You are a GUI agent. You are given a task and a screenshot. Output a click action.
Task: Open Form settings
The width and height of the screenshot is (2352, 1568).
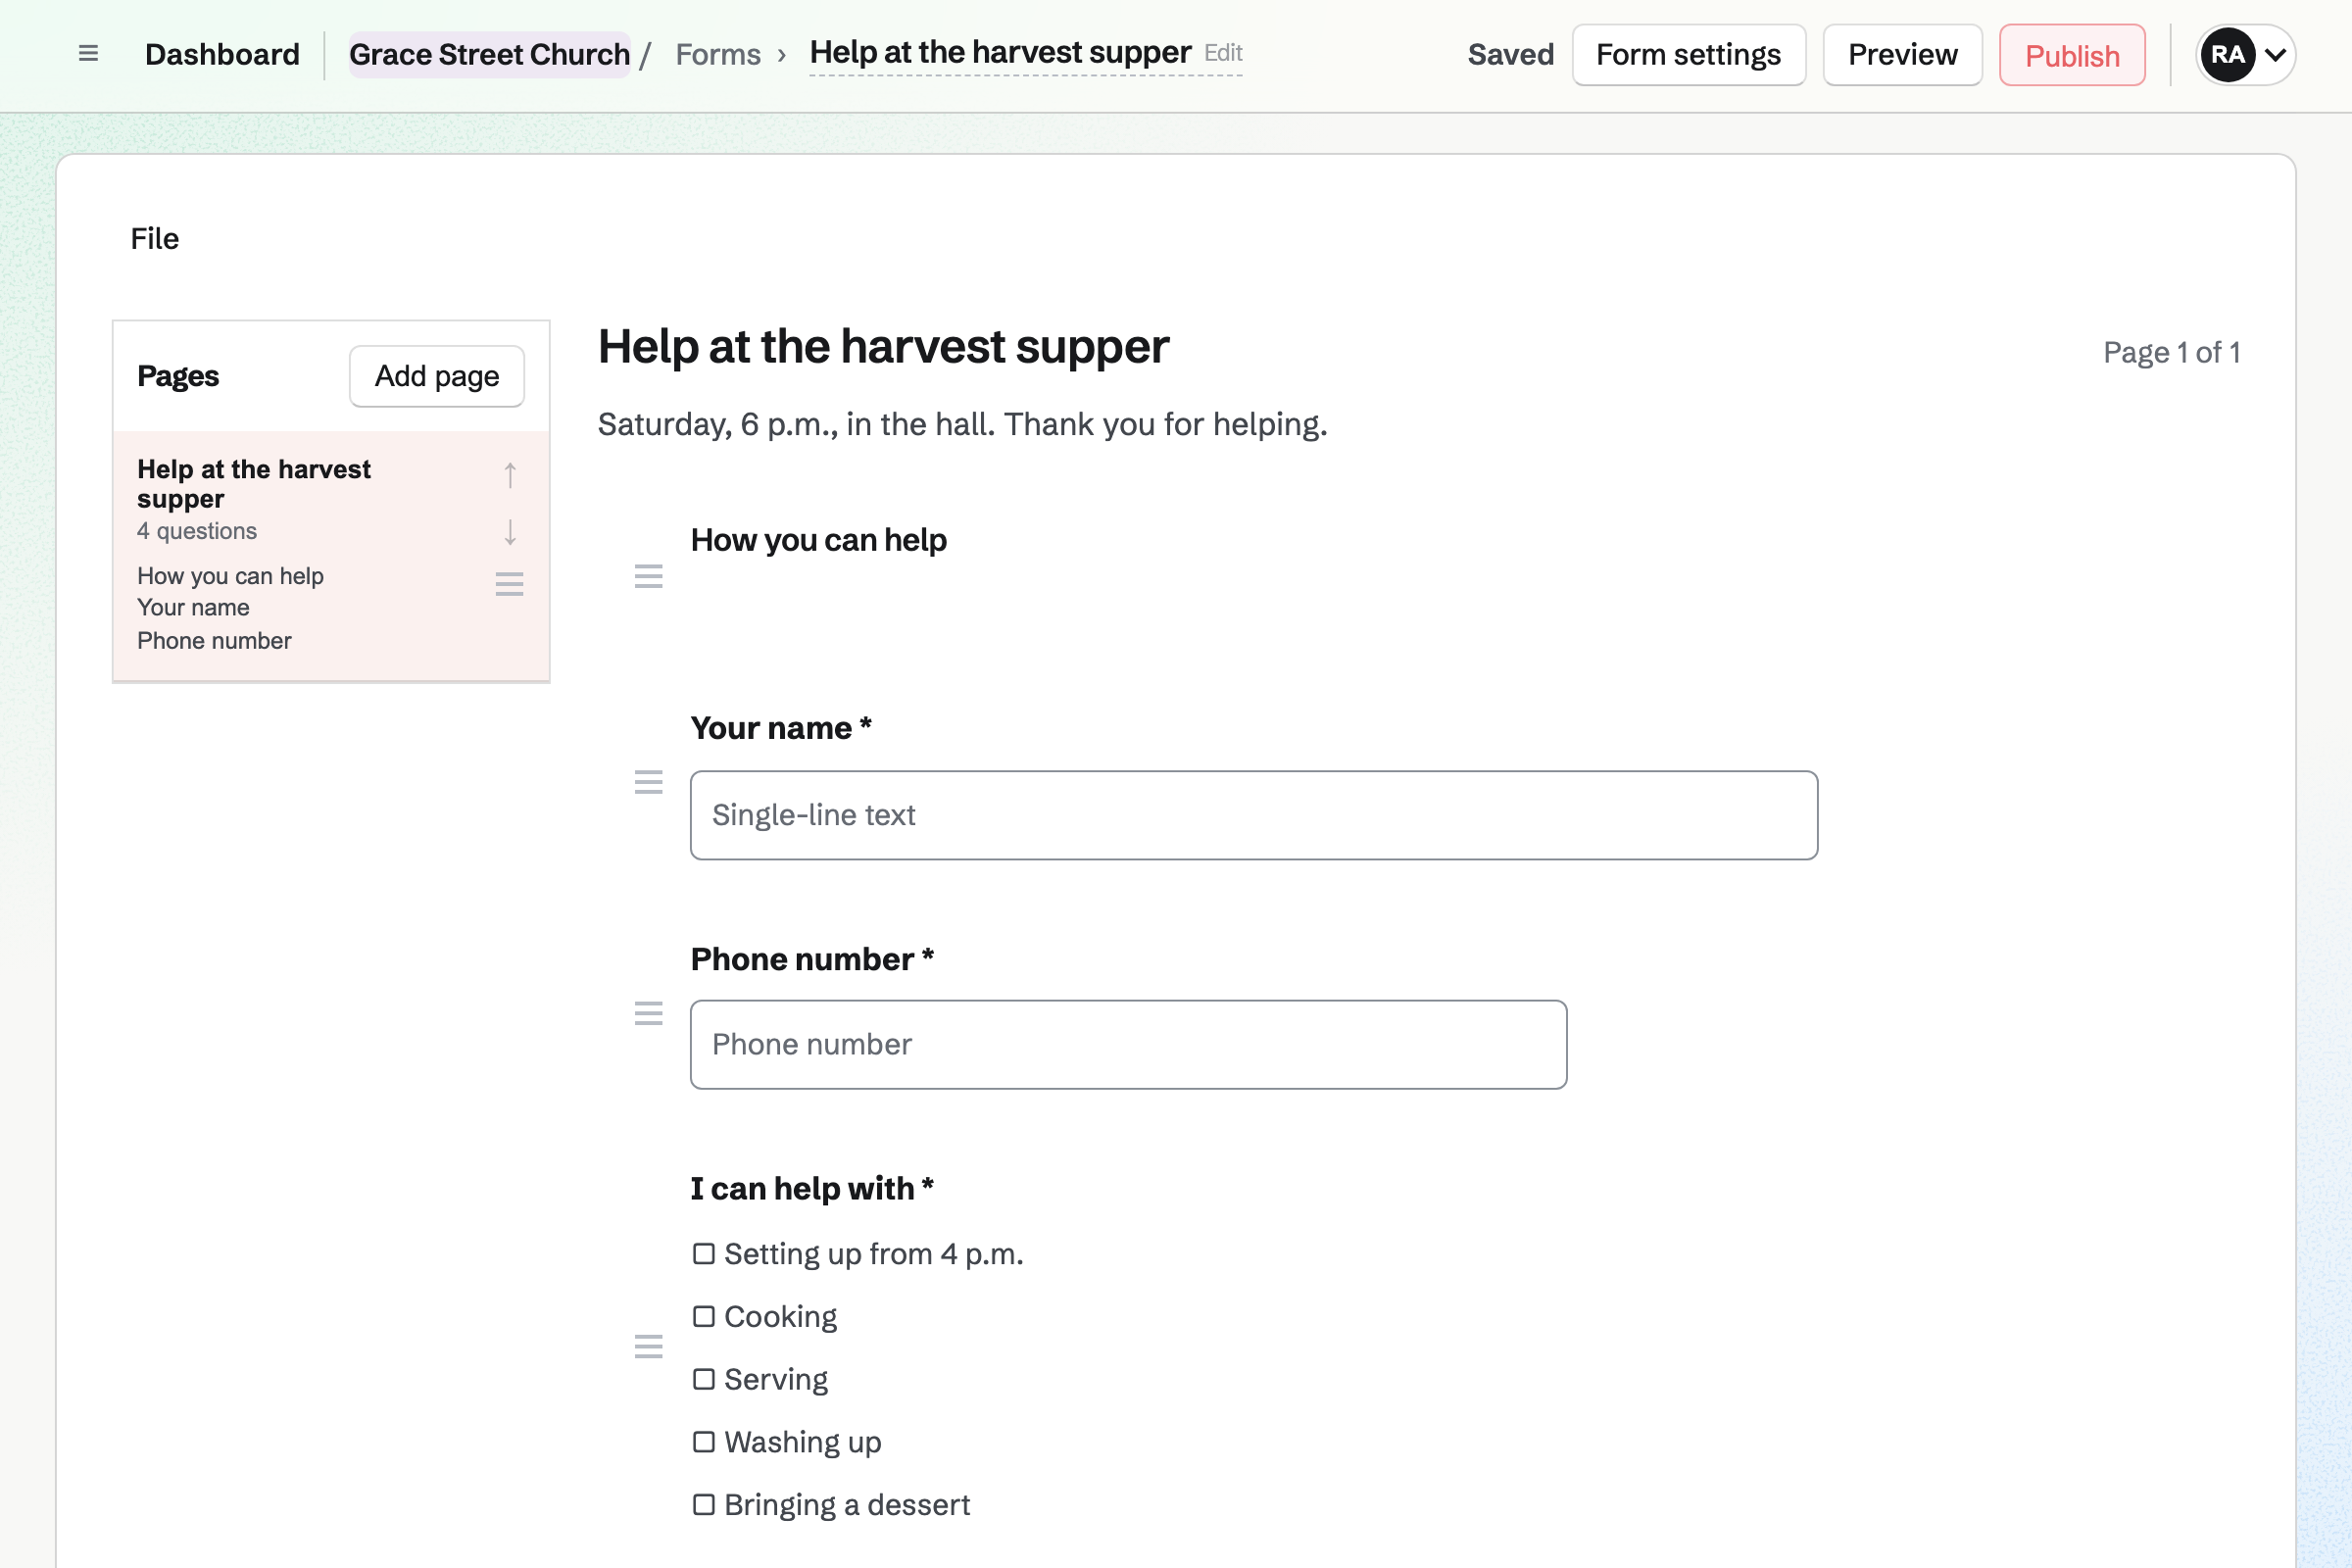pyautogui.click(x=1688, y=54)
